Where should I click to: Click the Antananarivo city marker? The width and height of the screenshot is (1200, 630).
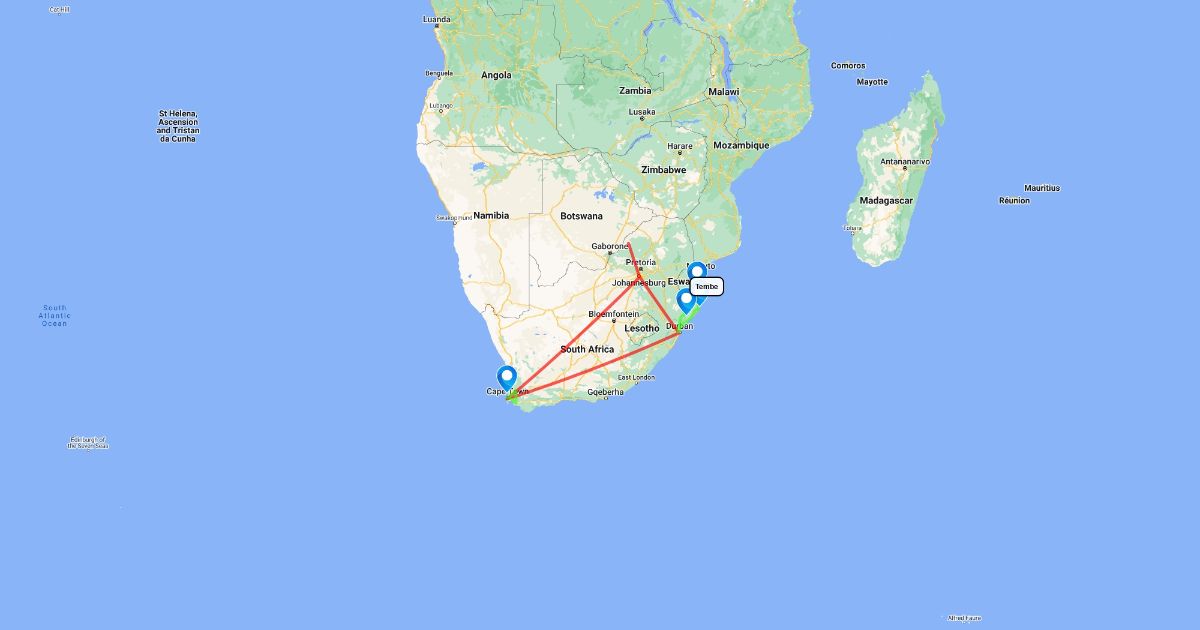905,168
